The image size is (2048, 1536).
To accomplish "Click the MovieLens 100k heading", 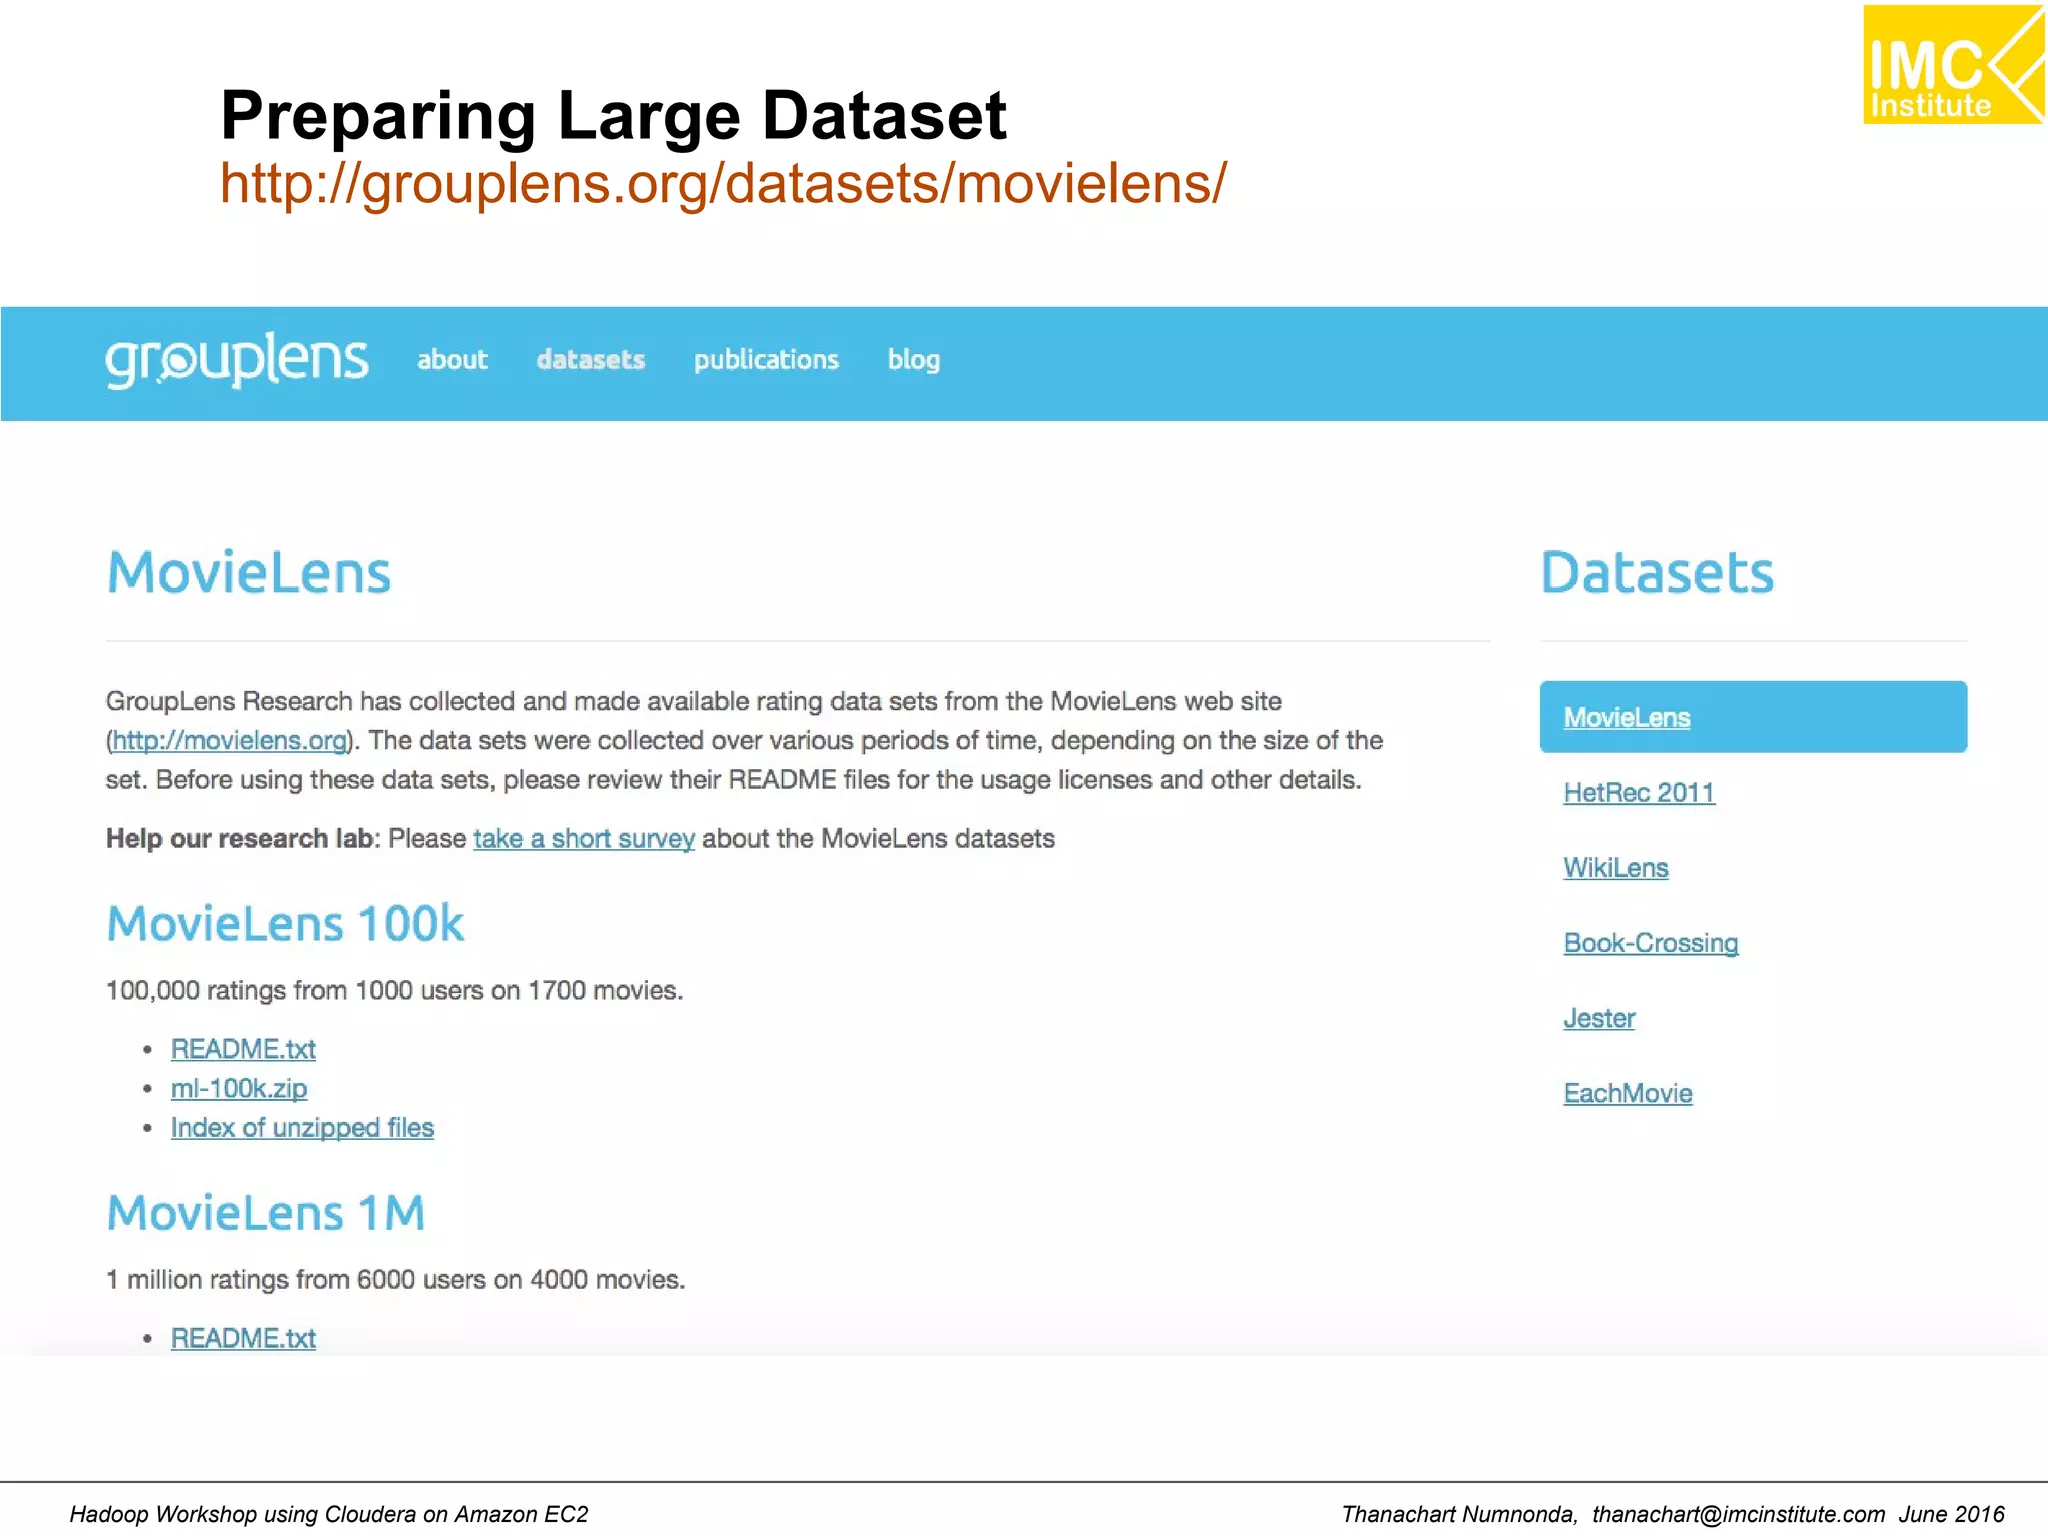I will pos(286,923).
